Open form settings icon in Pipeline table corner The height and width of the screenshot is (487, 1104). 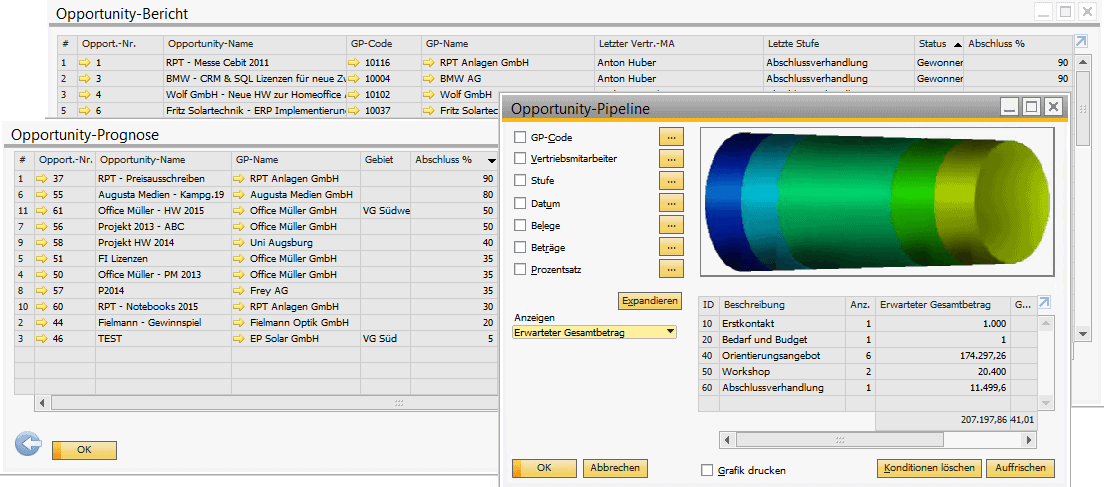click(x=1044, y=303)
